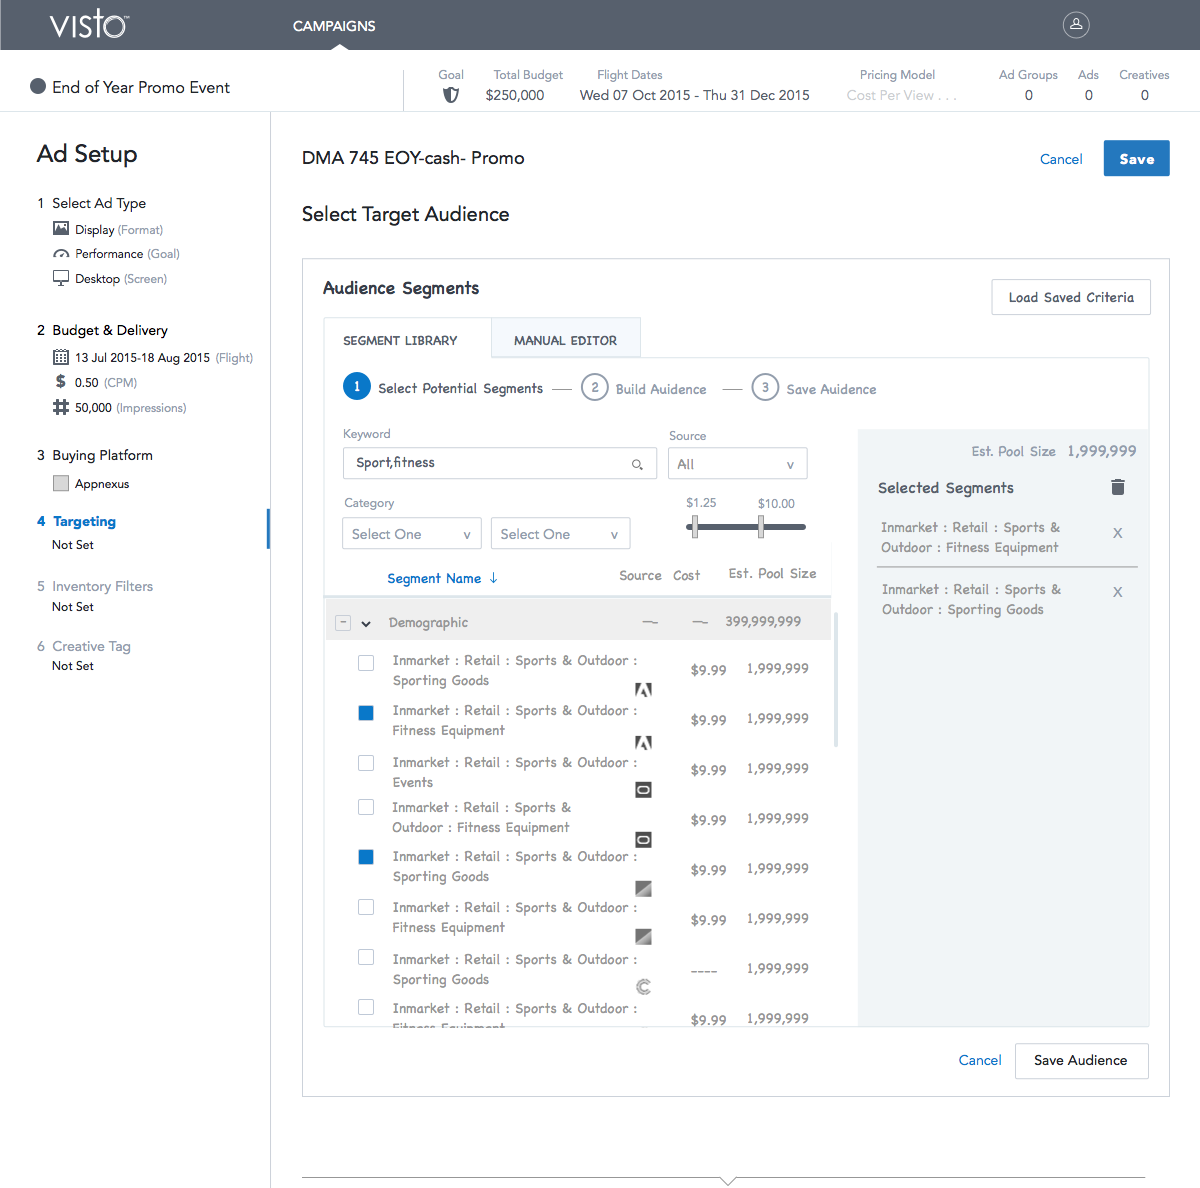Delete selected segments with trash icon
This screenshot has width=1200, height=1188.
click(1118, 487)
